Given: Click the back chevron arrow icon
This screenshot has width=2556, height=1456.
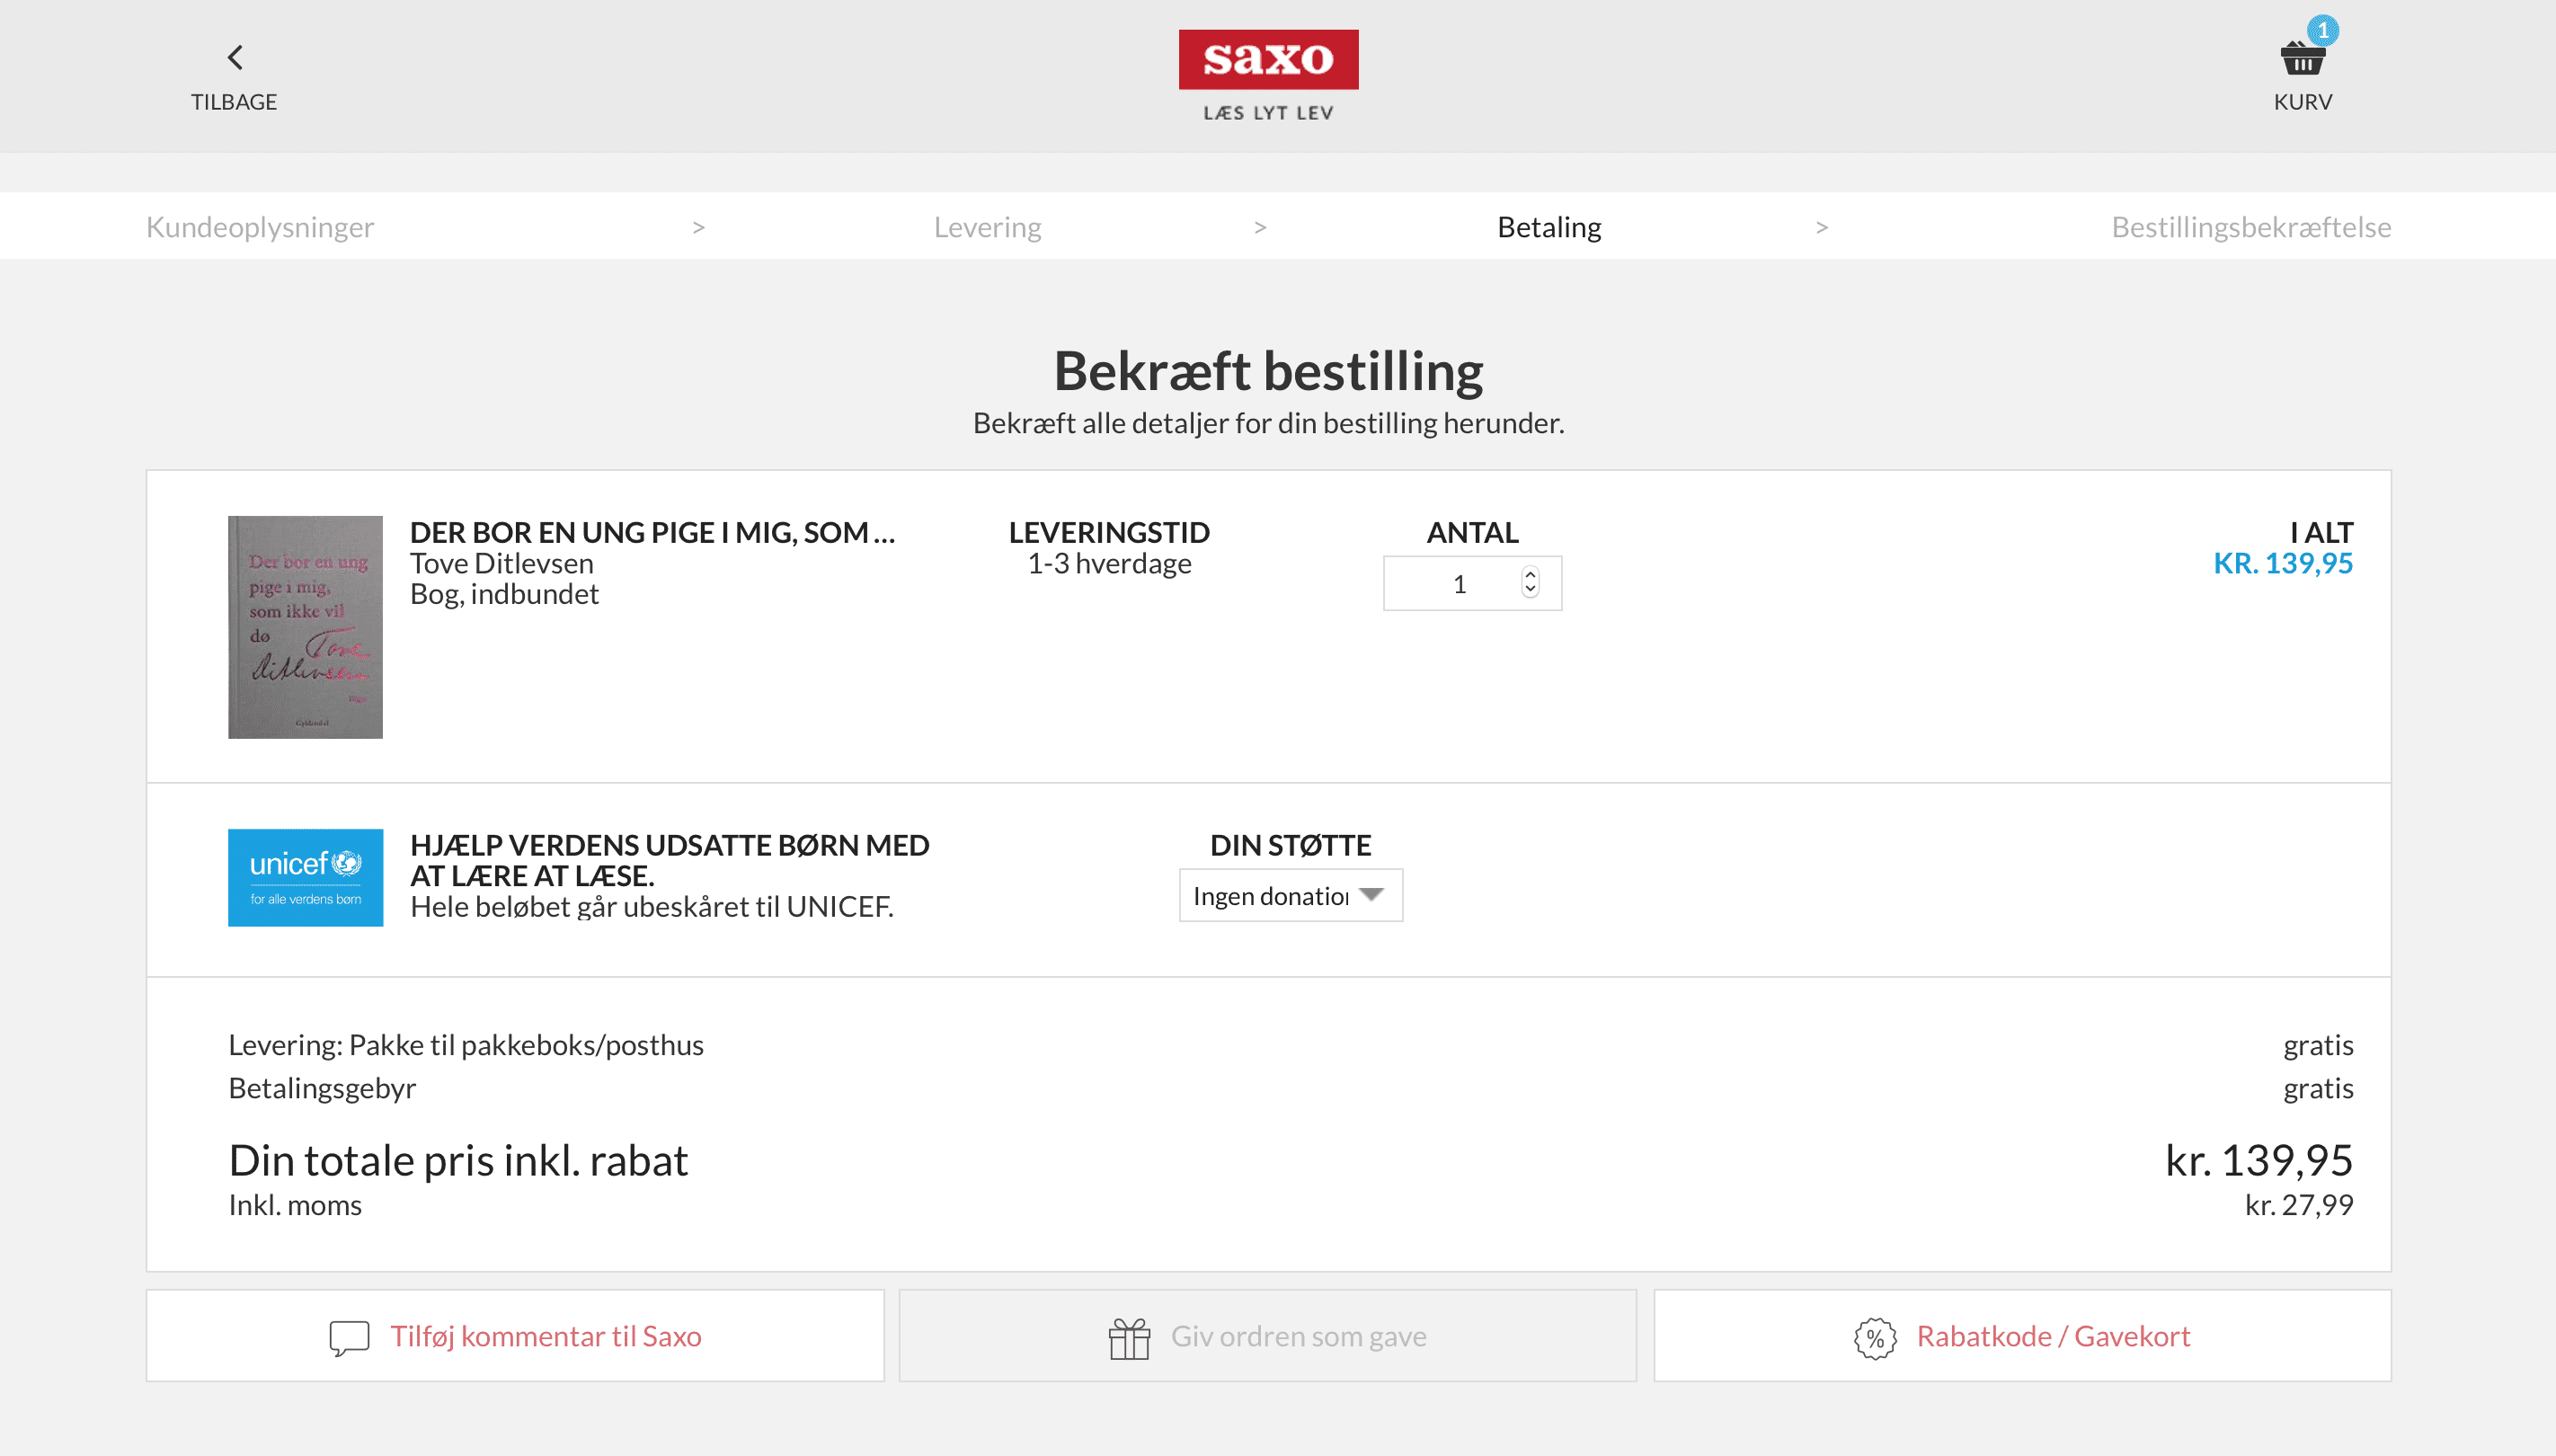Looking at the screenshot, I should pyautogui.click(x=235, y=57).
